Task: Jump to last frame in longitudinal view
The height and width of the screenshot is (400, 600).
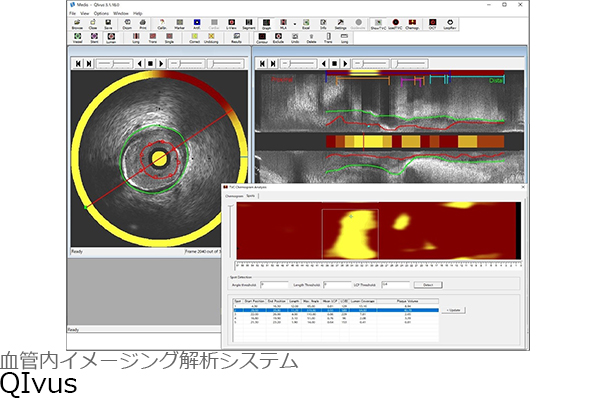Action: pos(273,64)
